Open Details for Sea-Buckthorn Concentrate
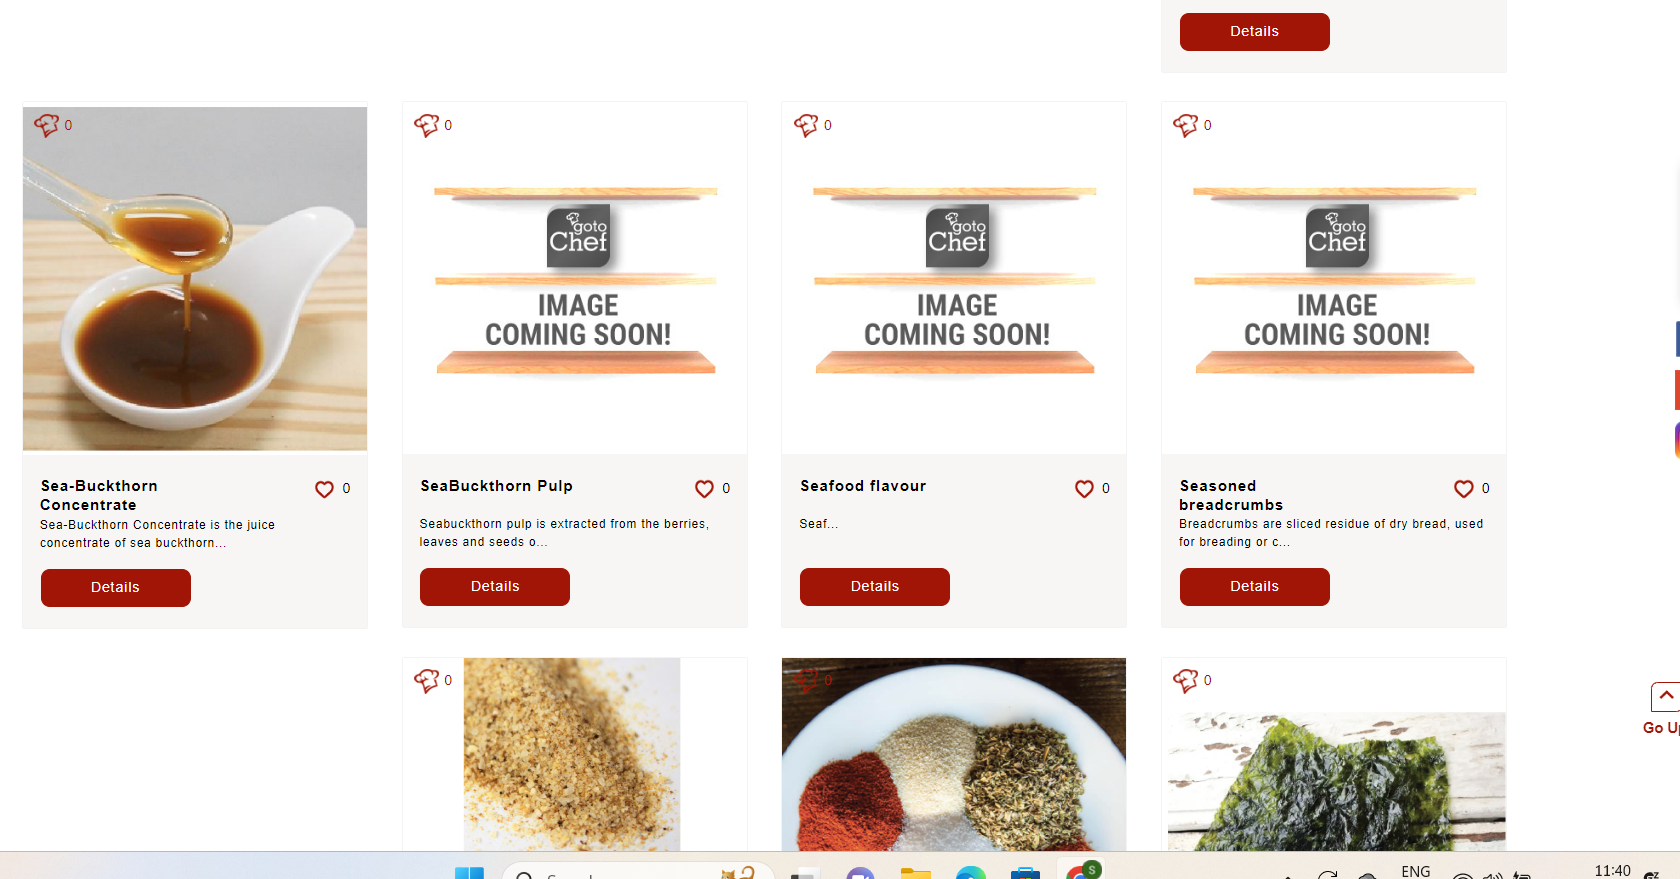The image size is (1680, 879). point(116,588)
